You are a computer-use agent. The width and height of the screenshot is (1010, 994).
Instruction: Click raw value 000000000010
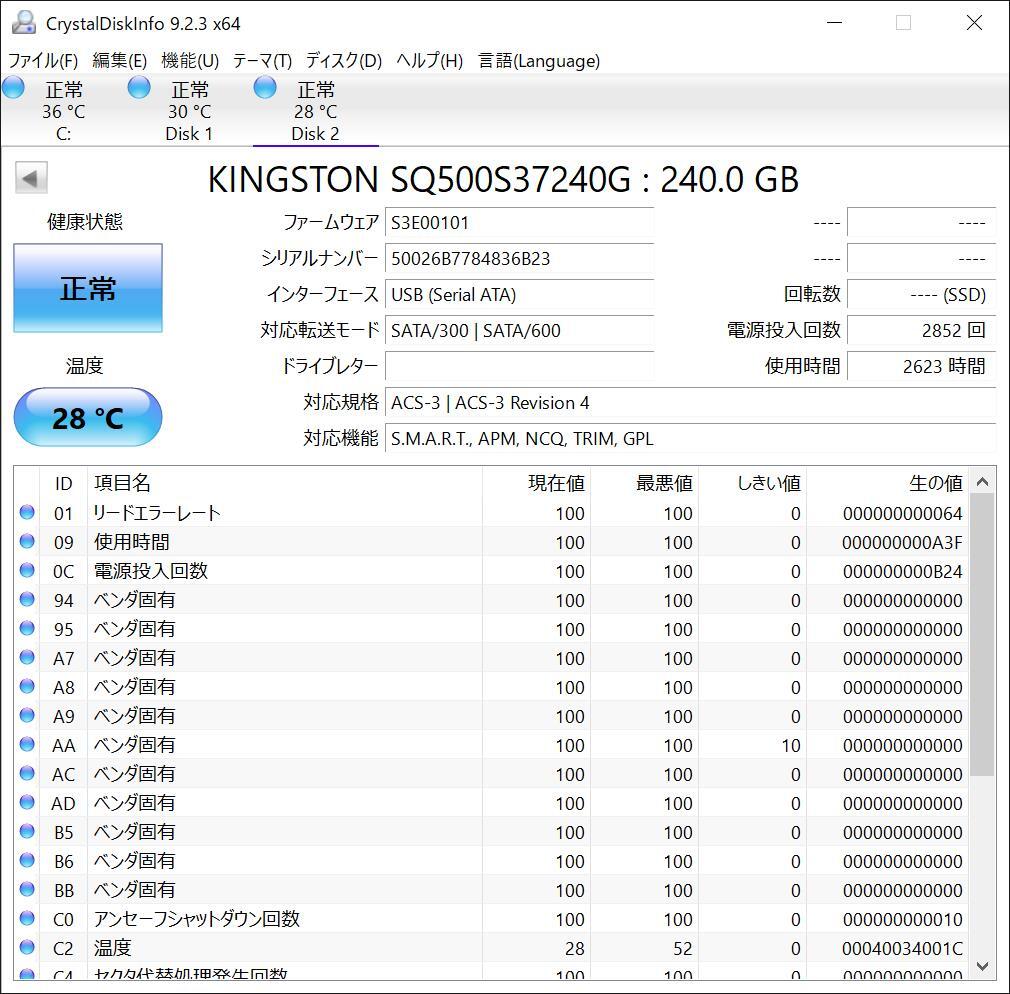coord(902,919)
